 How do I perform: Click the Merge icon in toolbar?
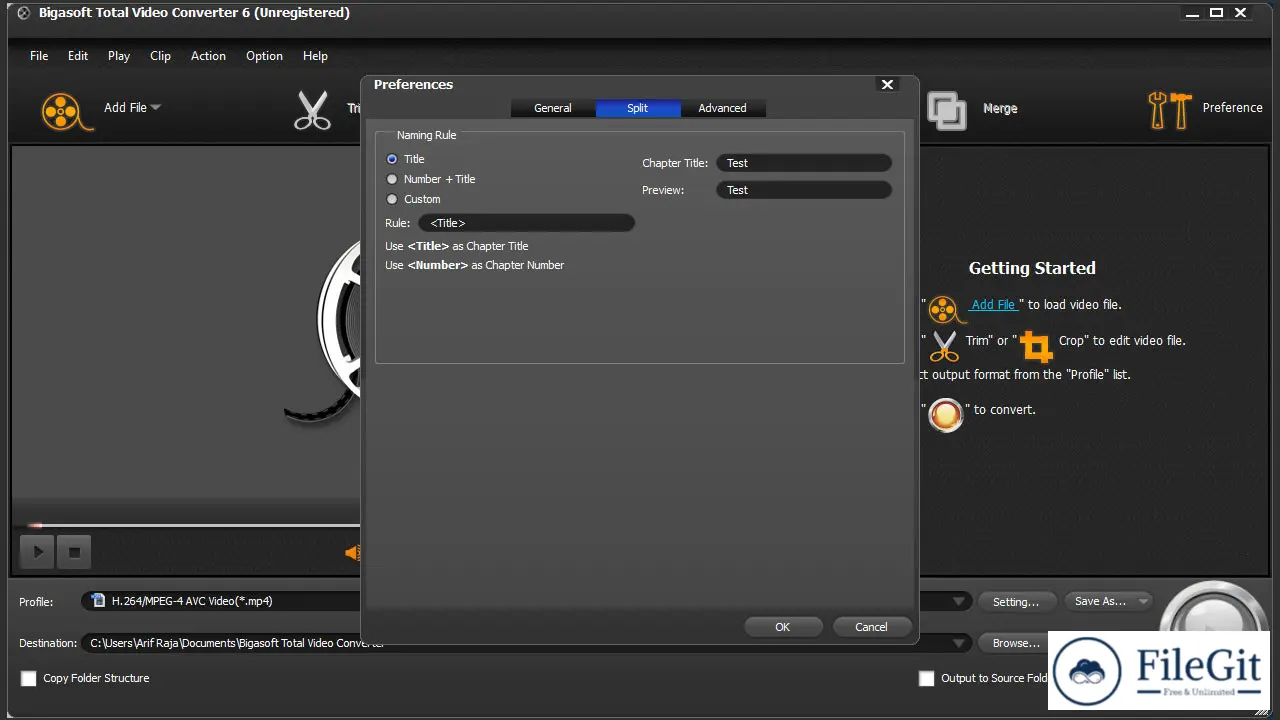pyautogui.click(x=946, y=110)
